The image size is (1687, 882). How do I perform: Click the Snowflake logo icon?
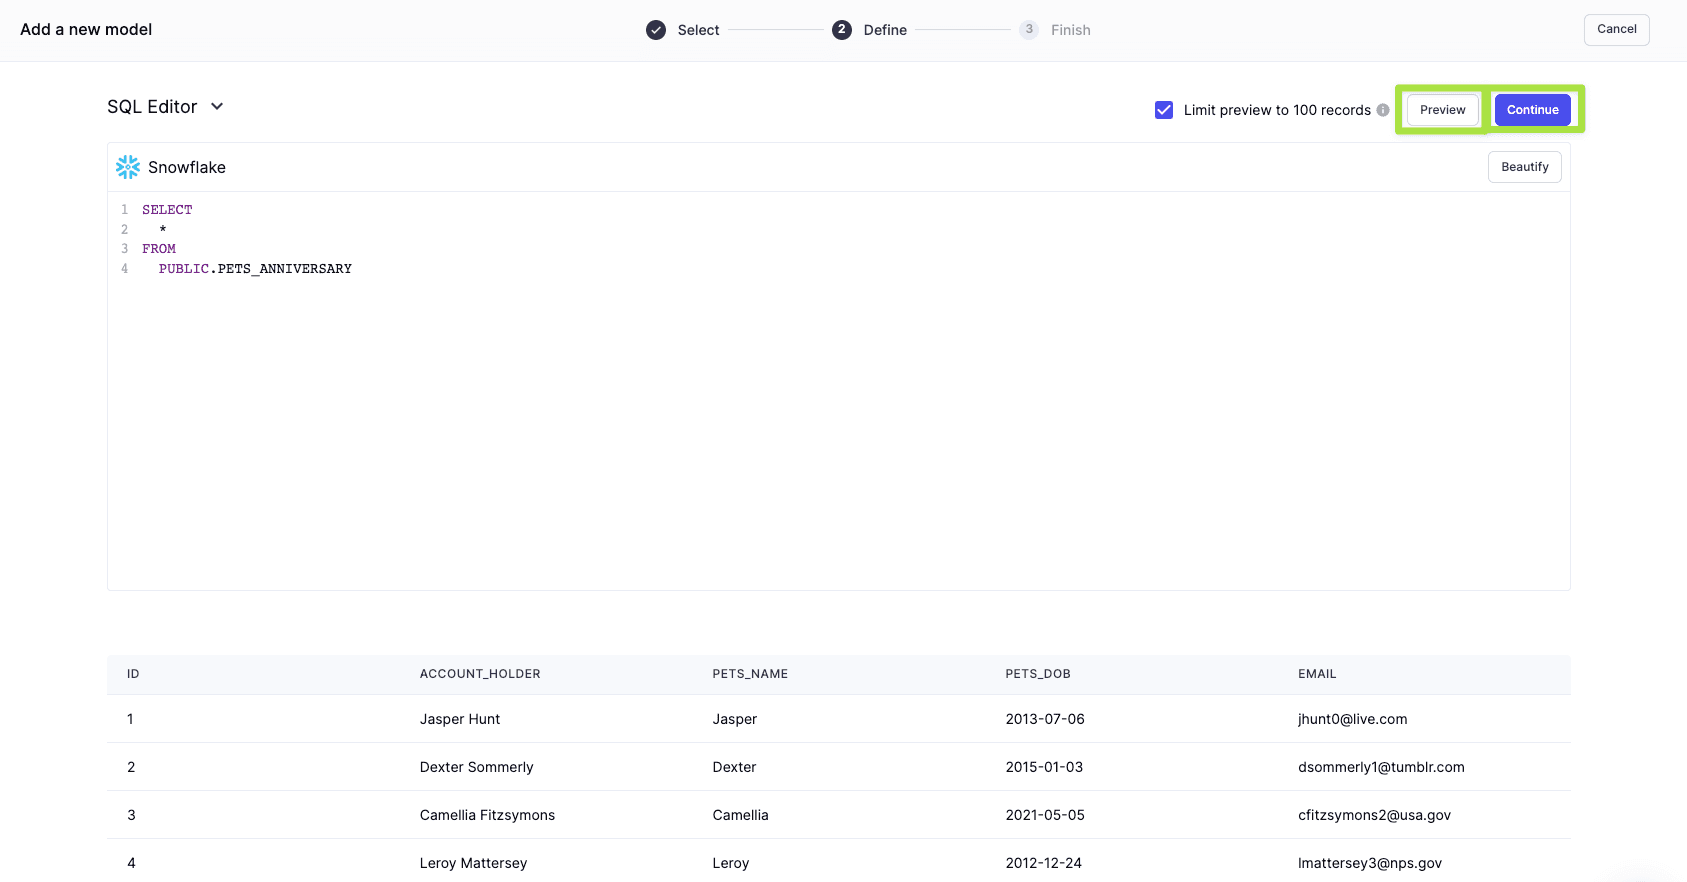point(128,167)
